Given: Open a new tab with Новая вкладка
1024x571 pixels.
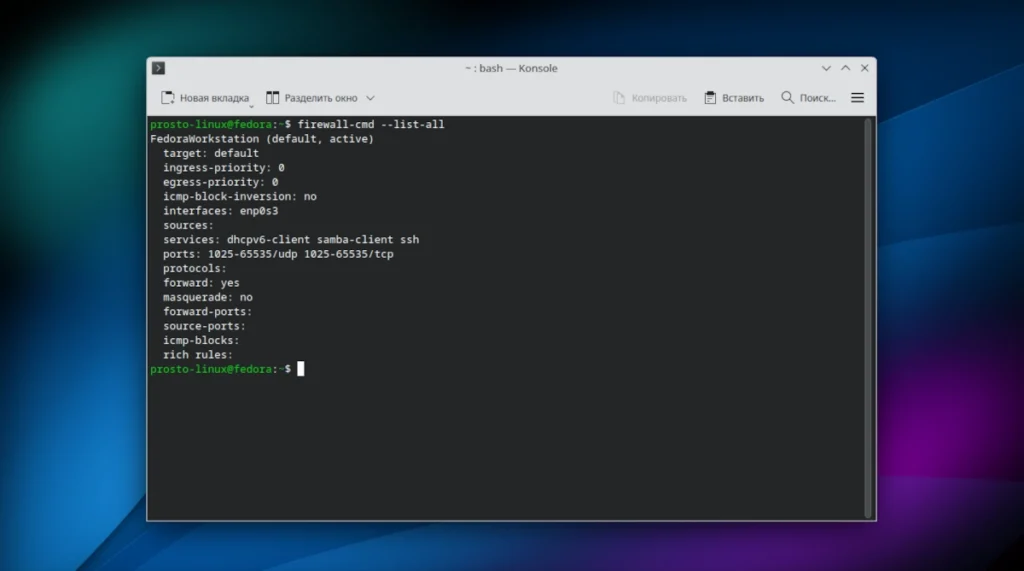Looking at the screenshot, I should (205, 98).
